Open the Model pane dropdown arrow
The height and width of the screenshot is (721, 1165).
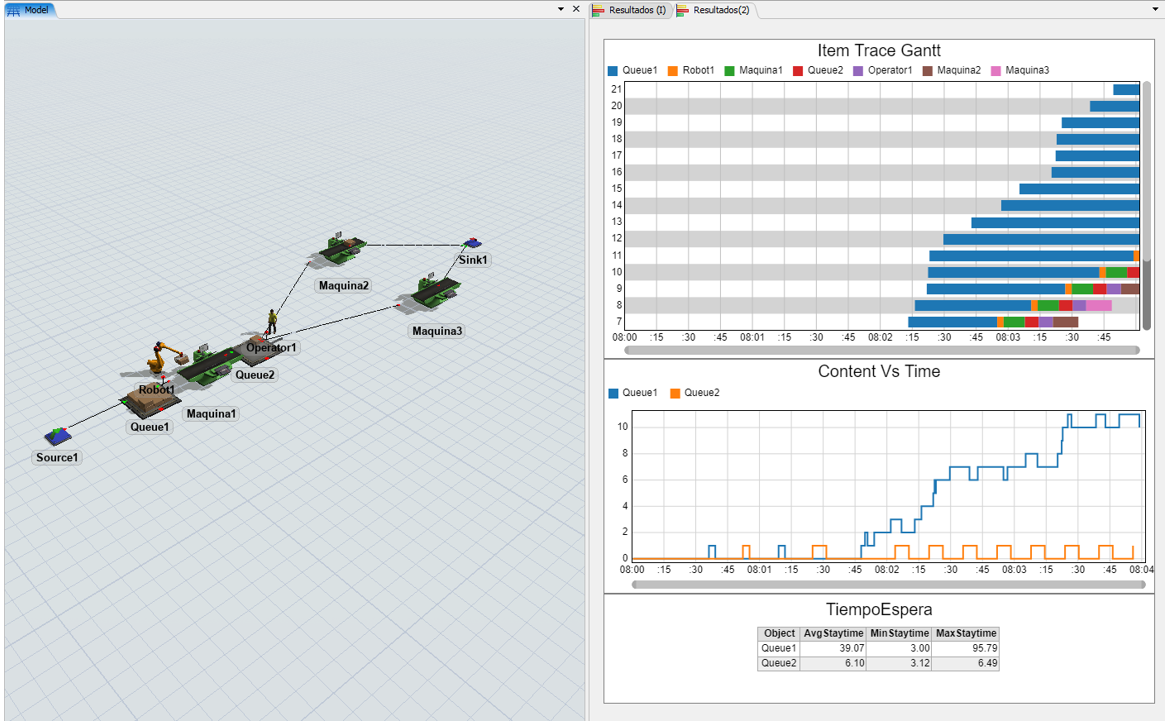tap(561, 9)
